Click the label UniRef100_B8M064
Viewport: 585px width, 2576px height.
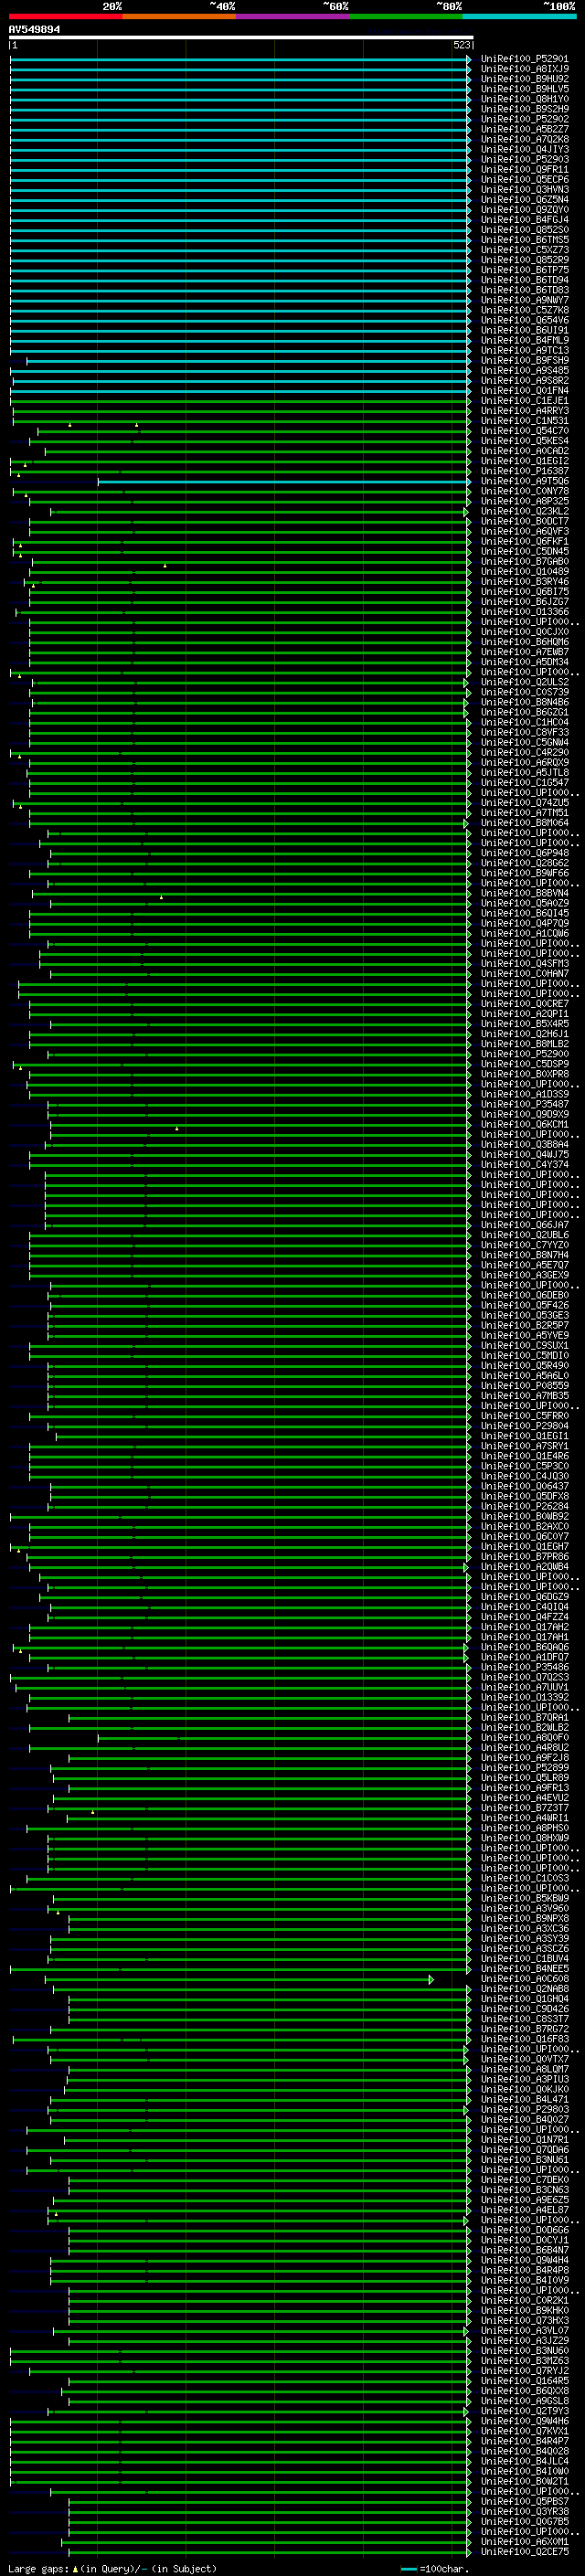click(x=525, y=822)
